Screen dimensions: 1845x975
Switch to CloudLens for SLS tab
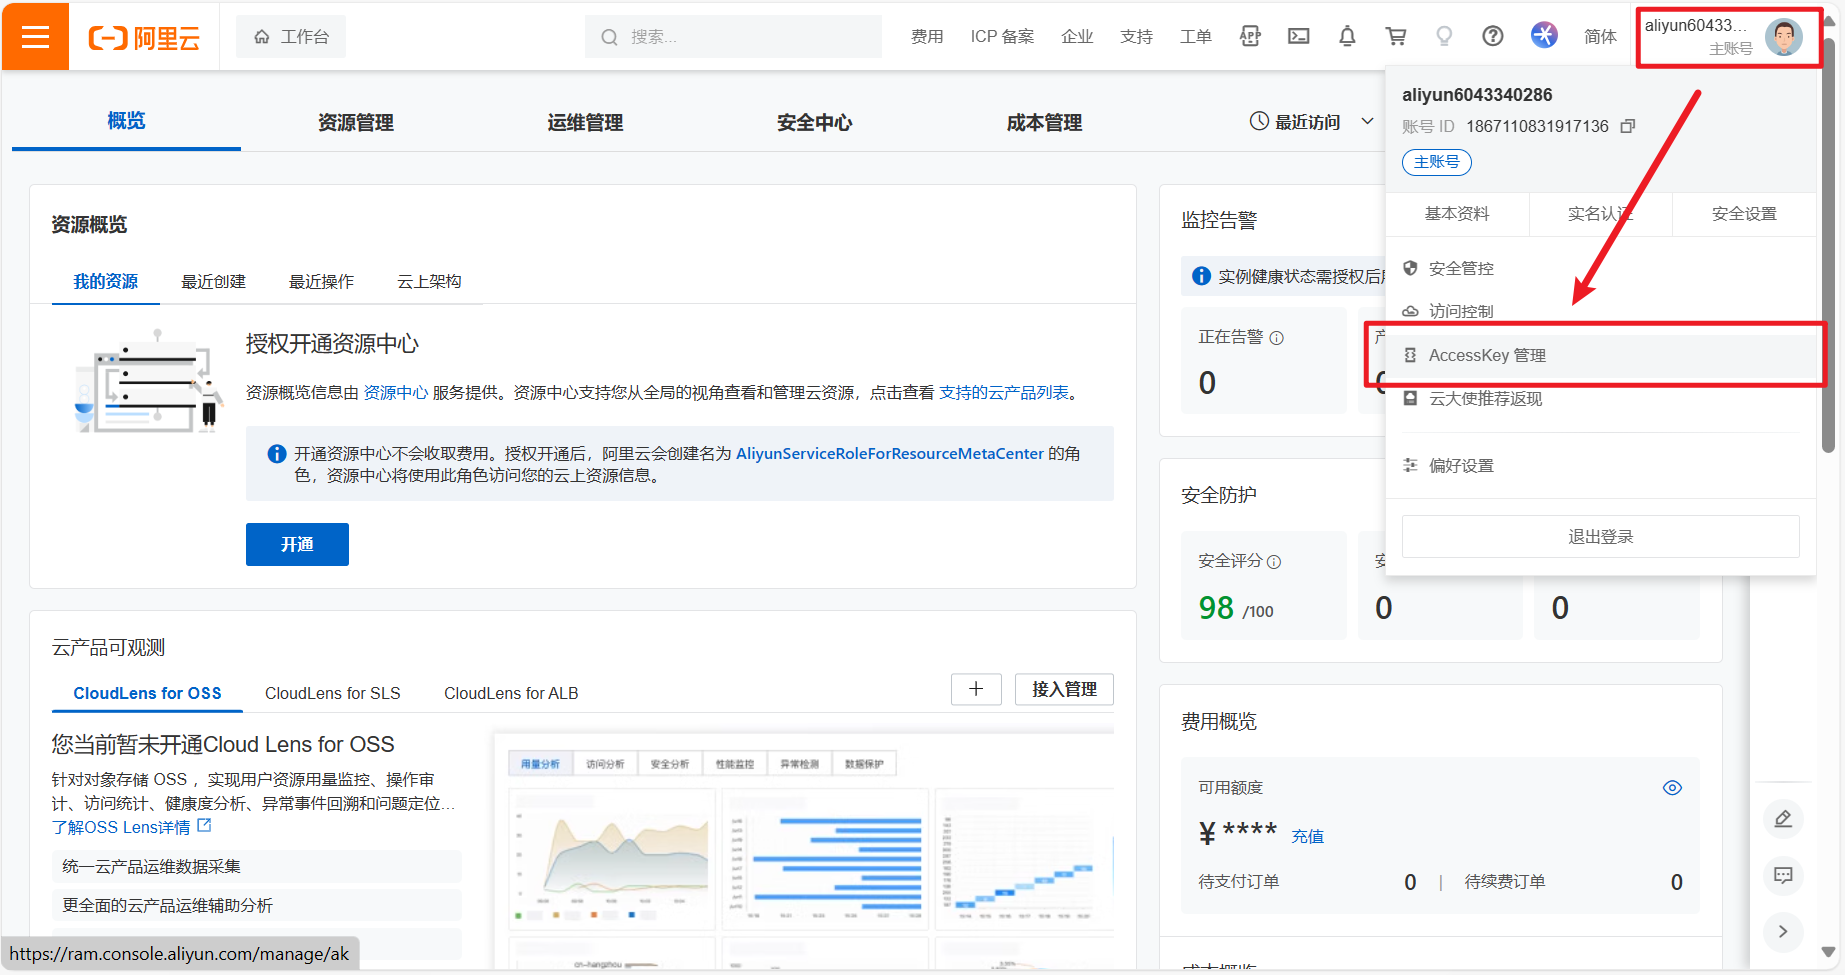click(x=332, y=693)
